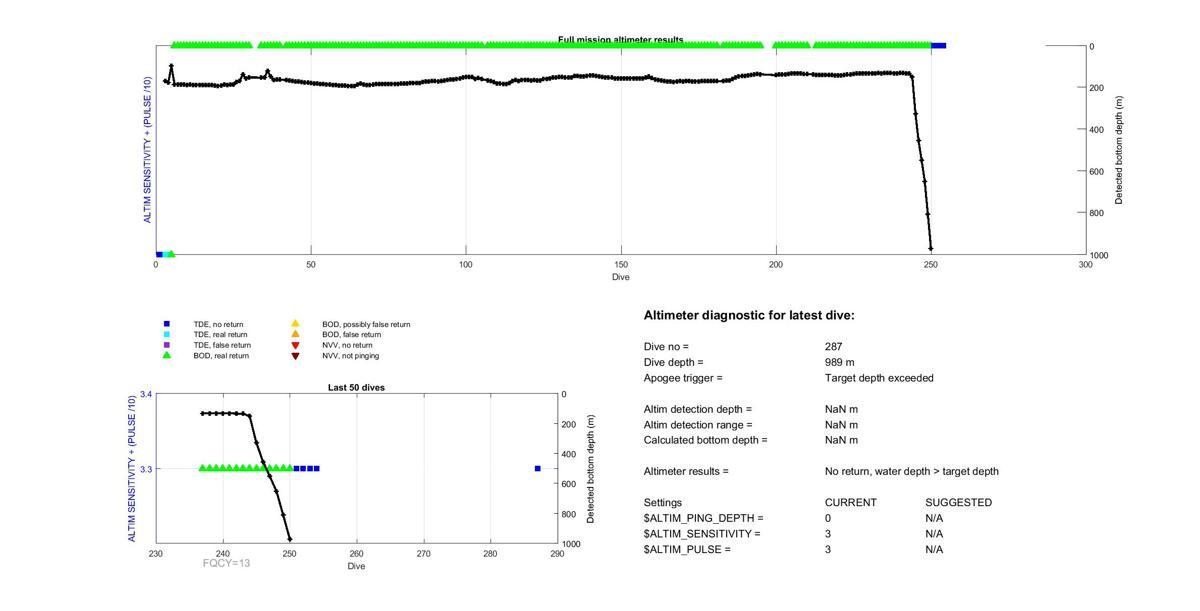
Task: Click the 'Detected bottom depth (m)' label of the full mission chart
Action: click(1119, 150)
